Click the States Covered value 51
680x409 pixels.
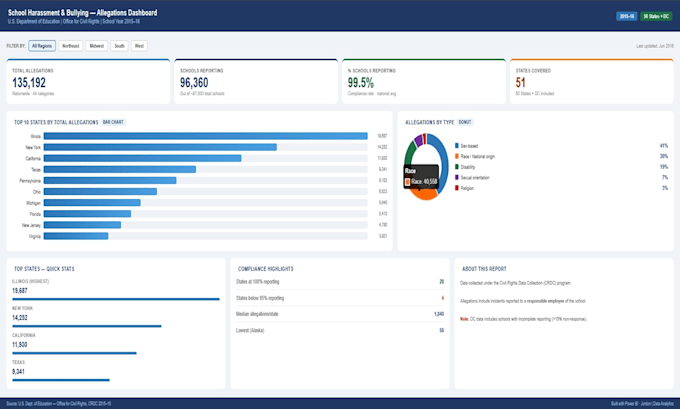pos(520,82)
